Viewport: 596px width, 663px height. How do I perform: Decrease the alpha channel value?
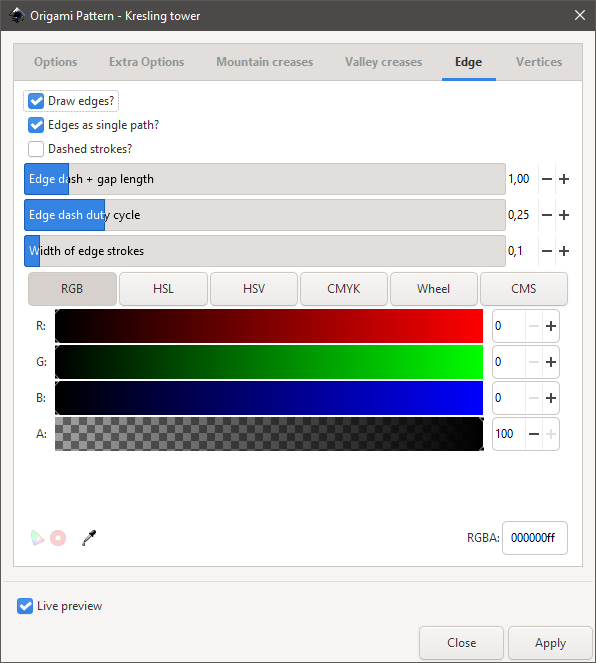(x=534, y=434)
